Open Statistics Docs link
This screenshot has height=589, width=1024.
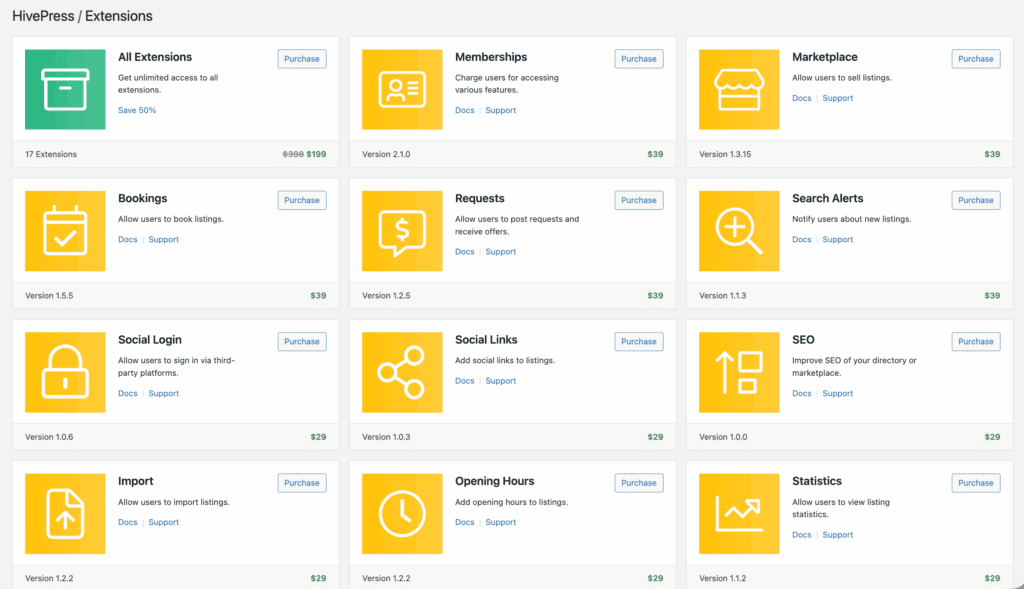[802, 535]
